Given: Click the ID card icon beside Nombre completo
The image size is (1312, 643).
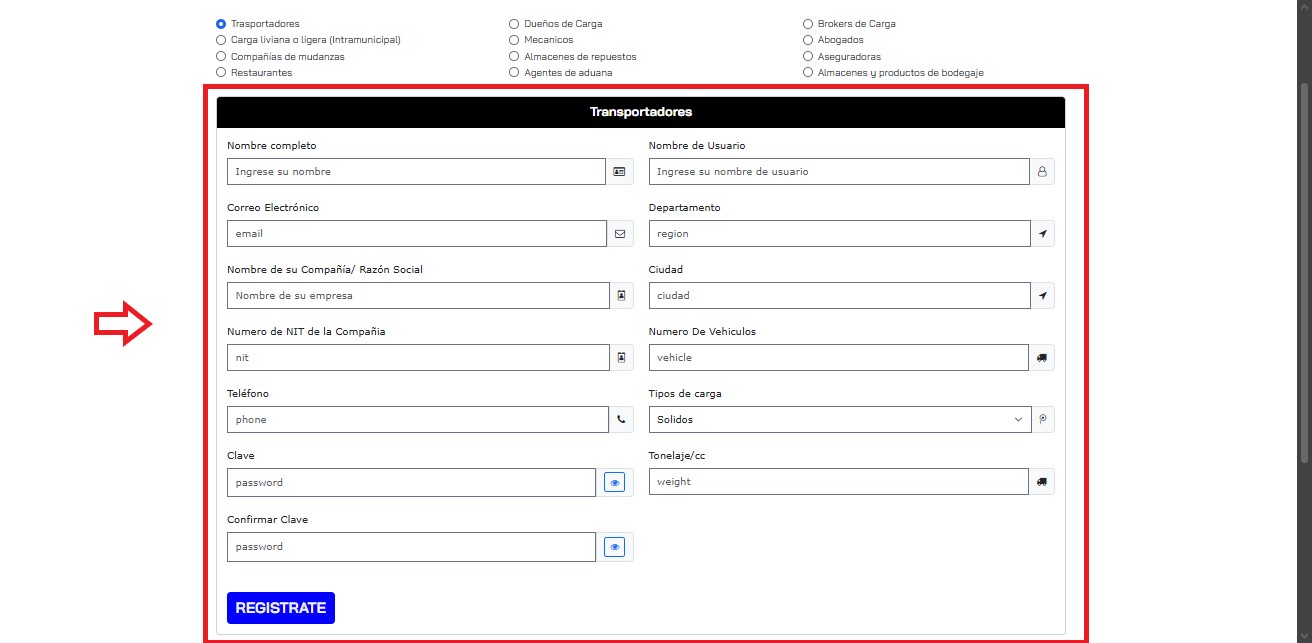Looking at the screenshot, I should [620, 171].
